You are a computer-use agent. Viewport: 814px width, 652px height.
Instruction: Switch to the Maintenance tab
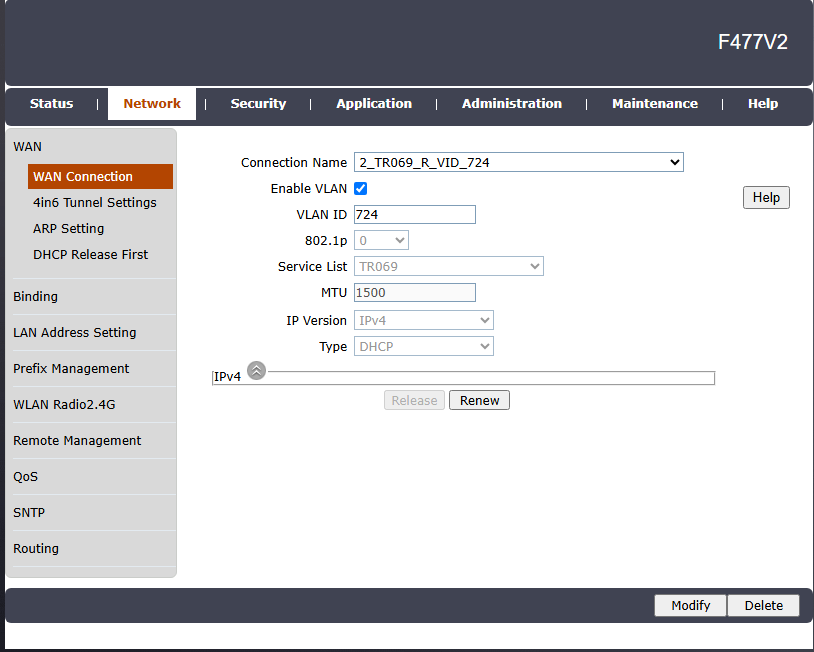(x=655, y=104)
